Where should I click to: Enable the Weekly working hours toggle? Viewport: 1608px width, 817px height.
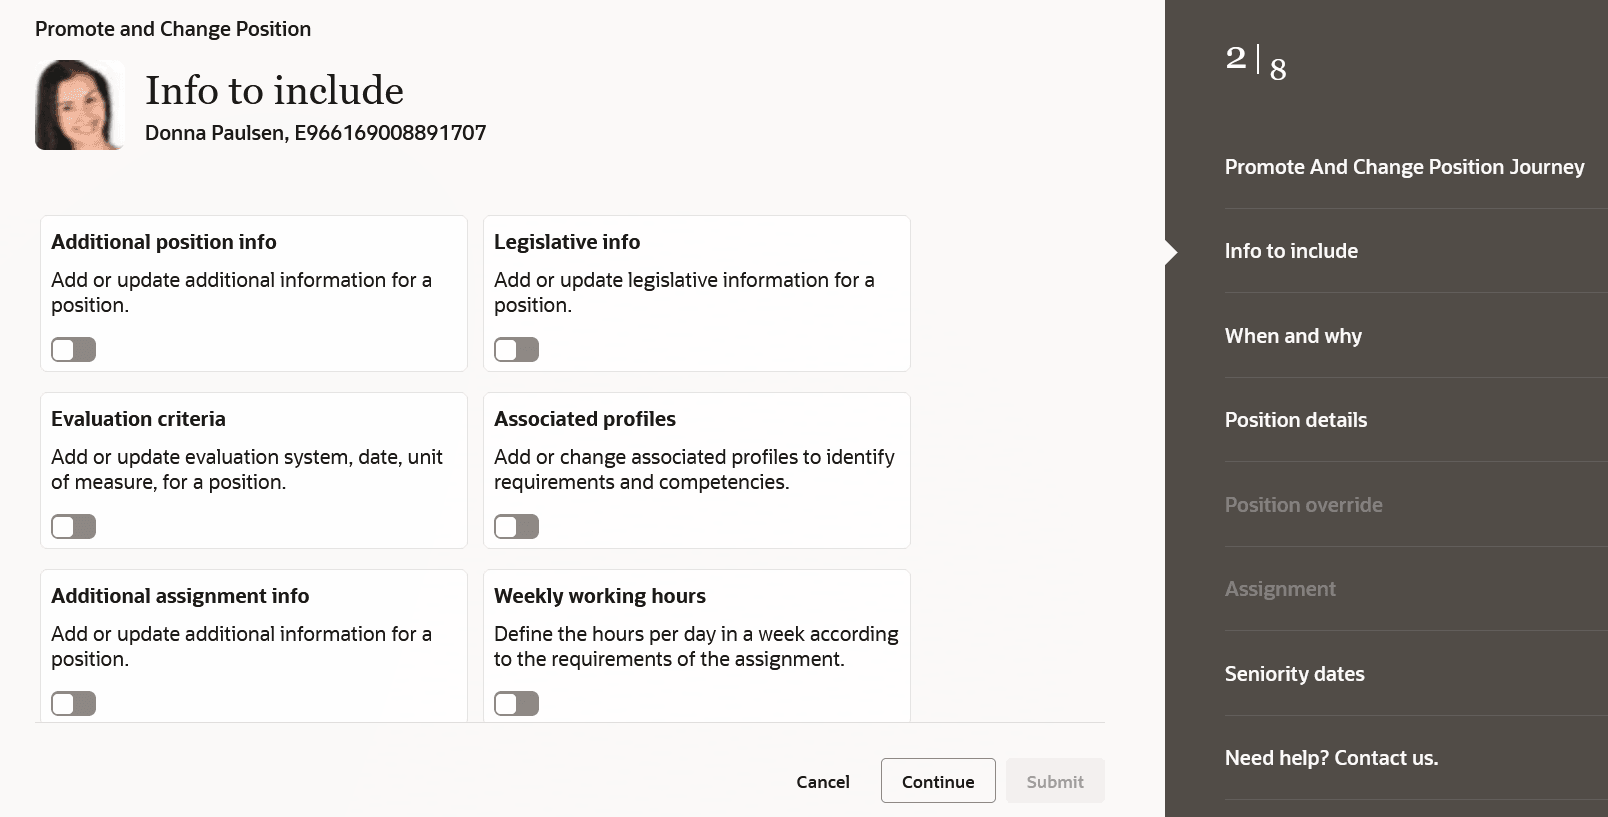click(x=516, y=703)
